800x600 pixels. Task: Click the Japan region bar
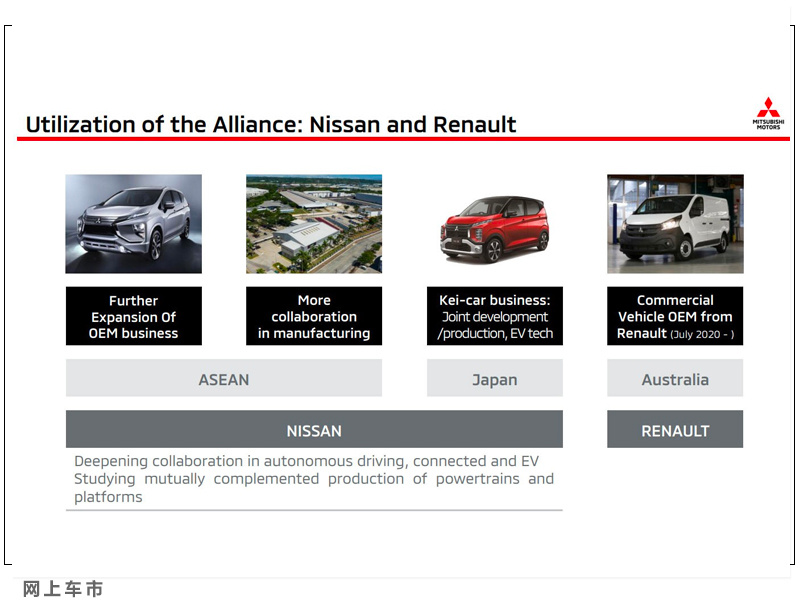pyautogui.click(x=494, y=378)
